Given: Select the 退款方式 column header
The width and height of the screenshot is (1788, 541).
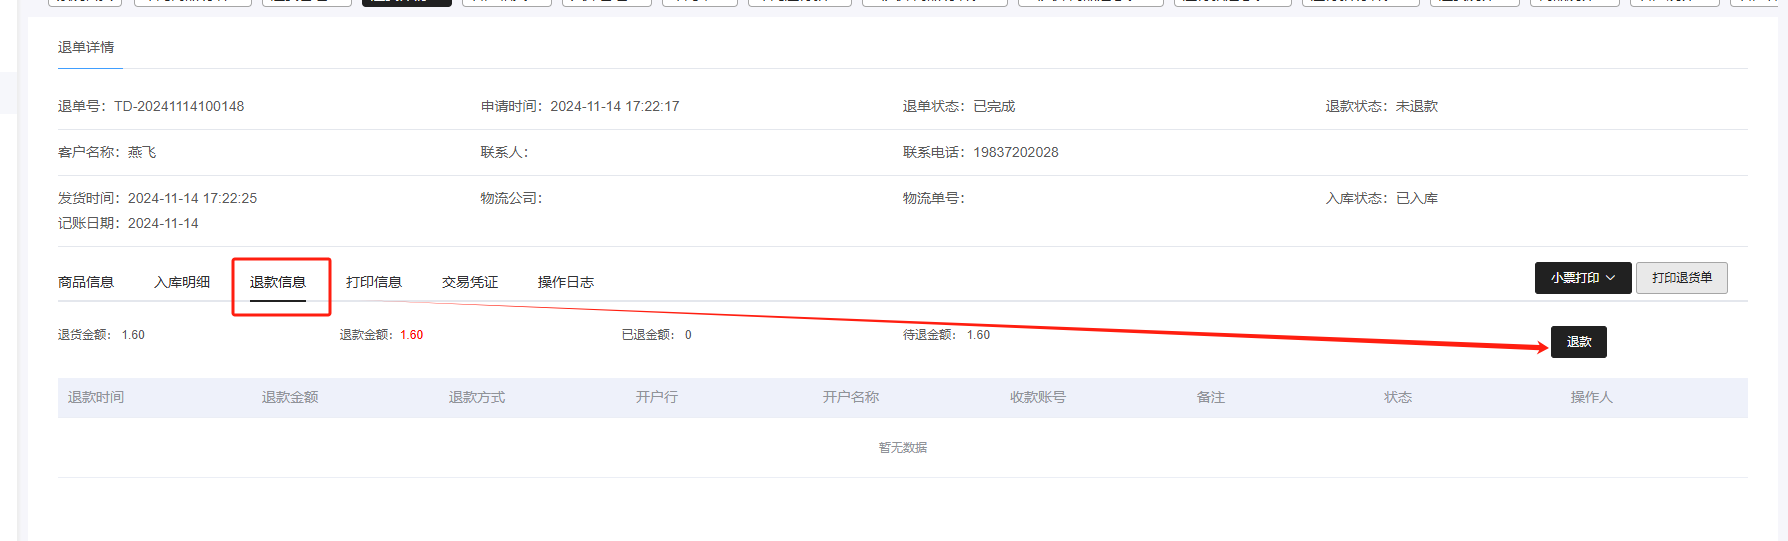Looking at the screenshot, I should point(477,397).
